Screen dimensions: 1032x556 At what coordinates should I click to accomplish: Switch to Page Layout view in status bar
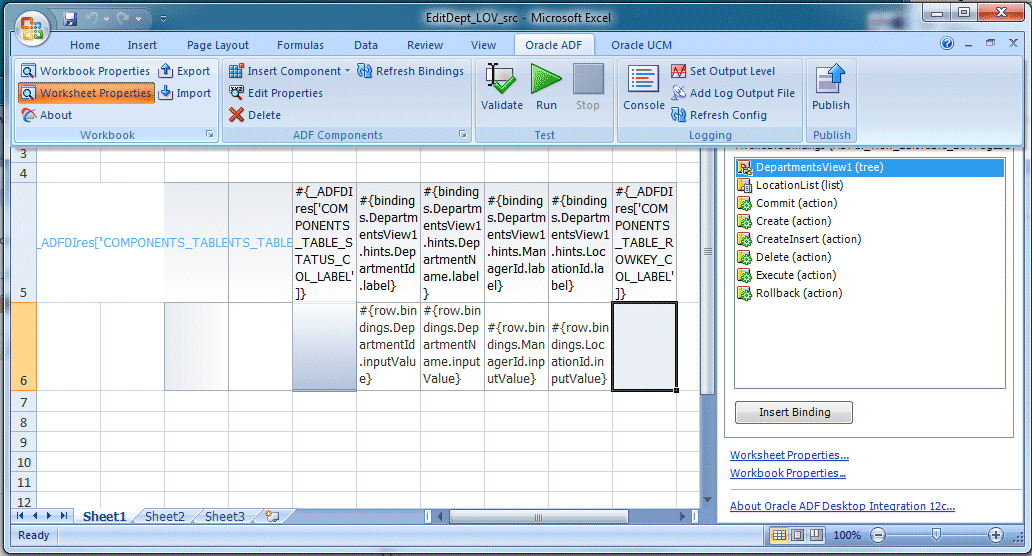[797, 535]
